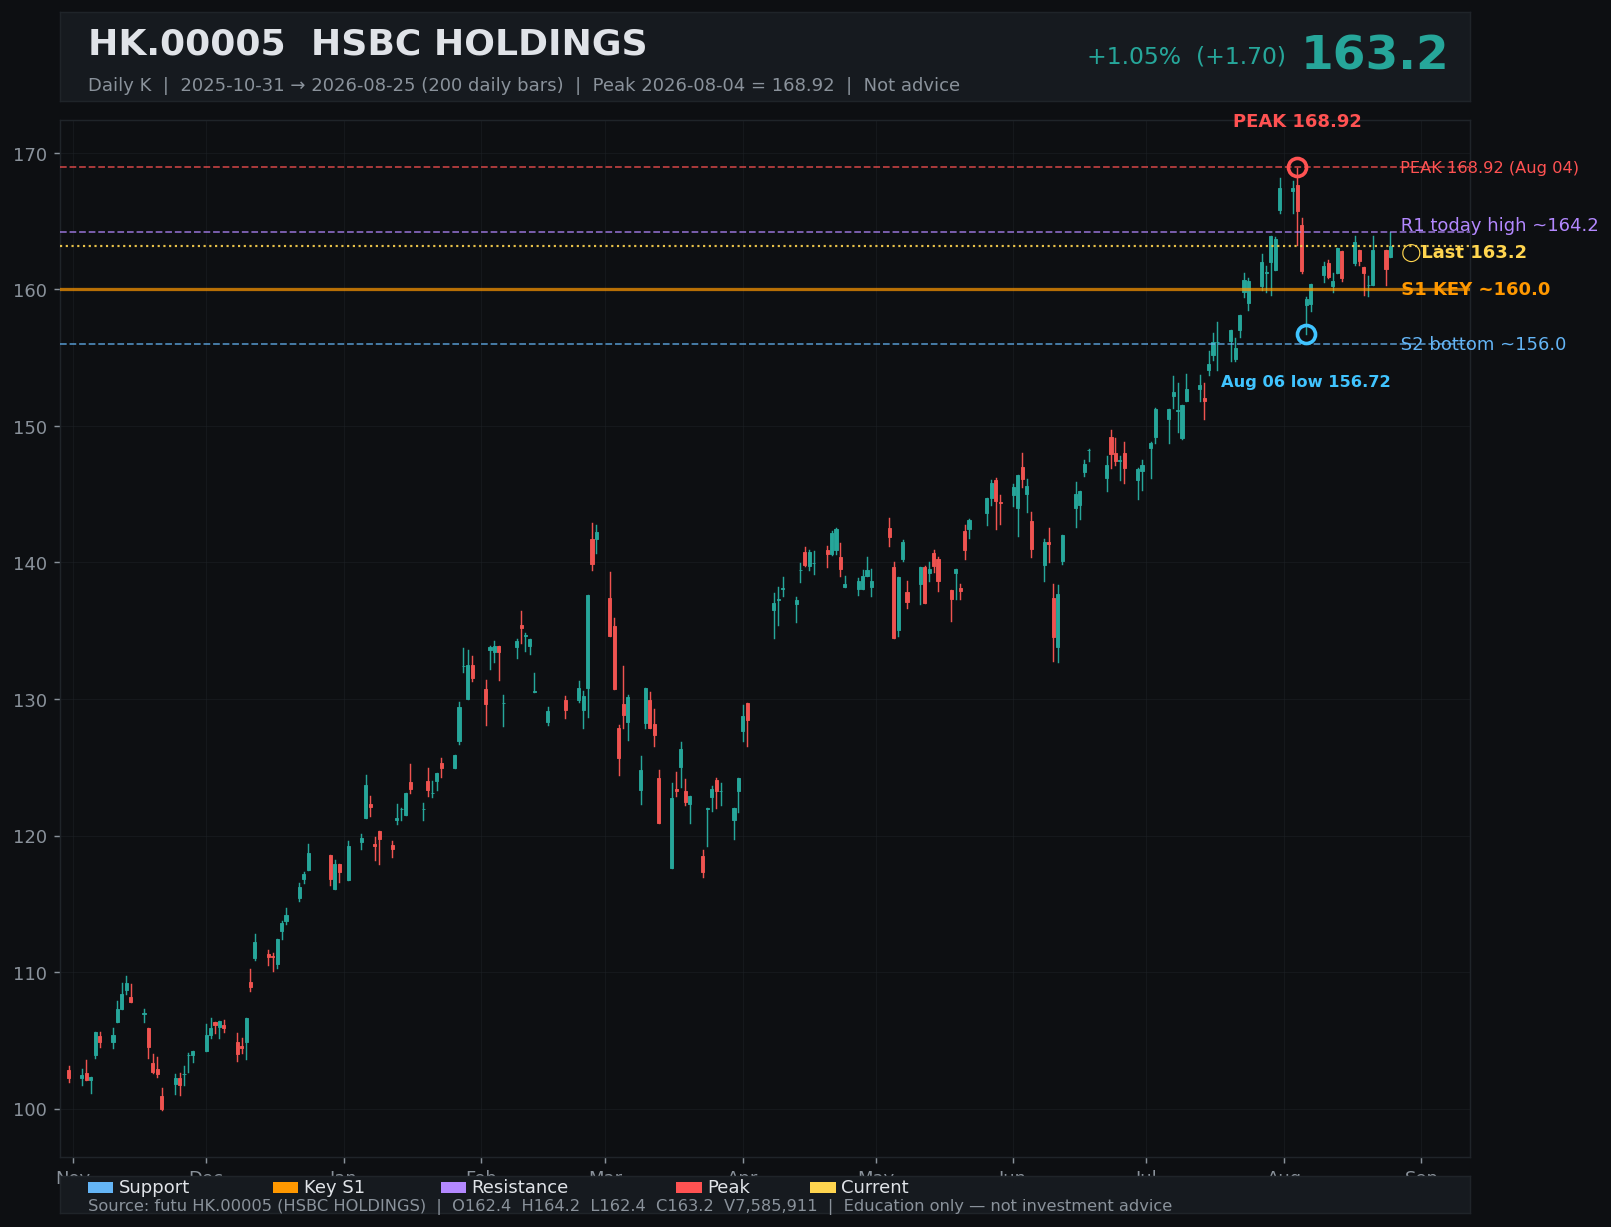Click the 160 y-axis tick label
Screen dimensions: 1611x1227
click(30, 291)
